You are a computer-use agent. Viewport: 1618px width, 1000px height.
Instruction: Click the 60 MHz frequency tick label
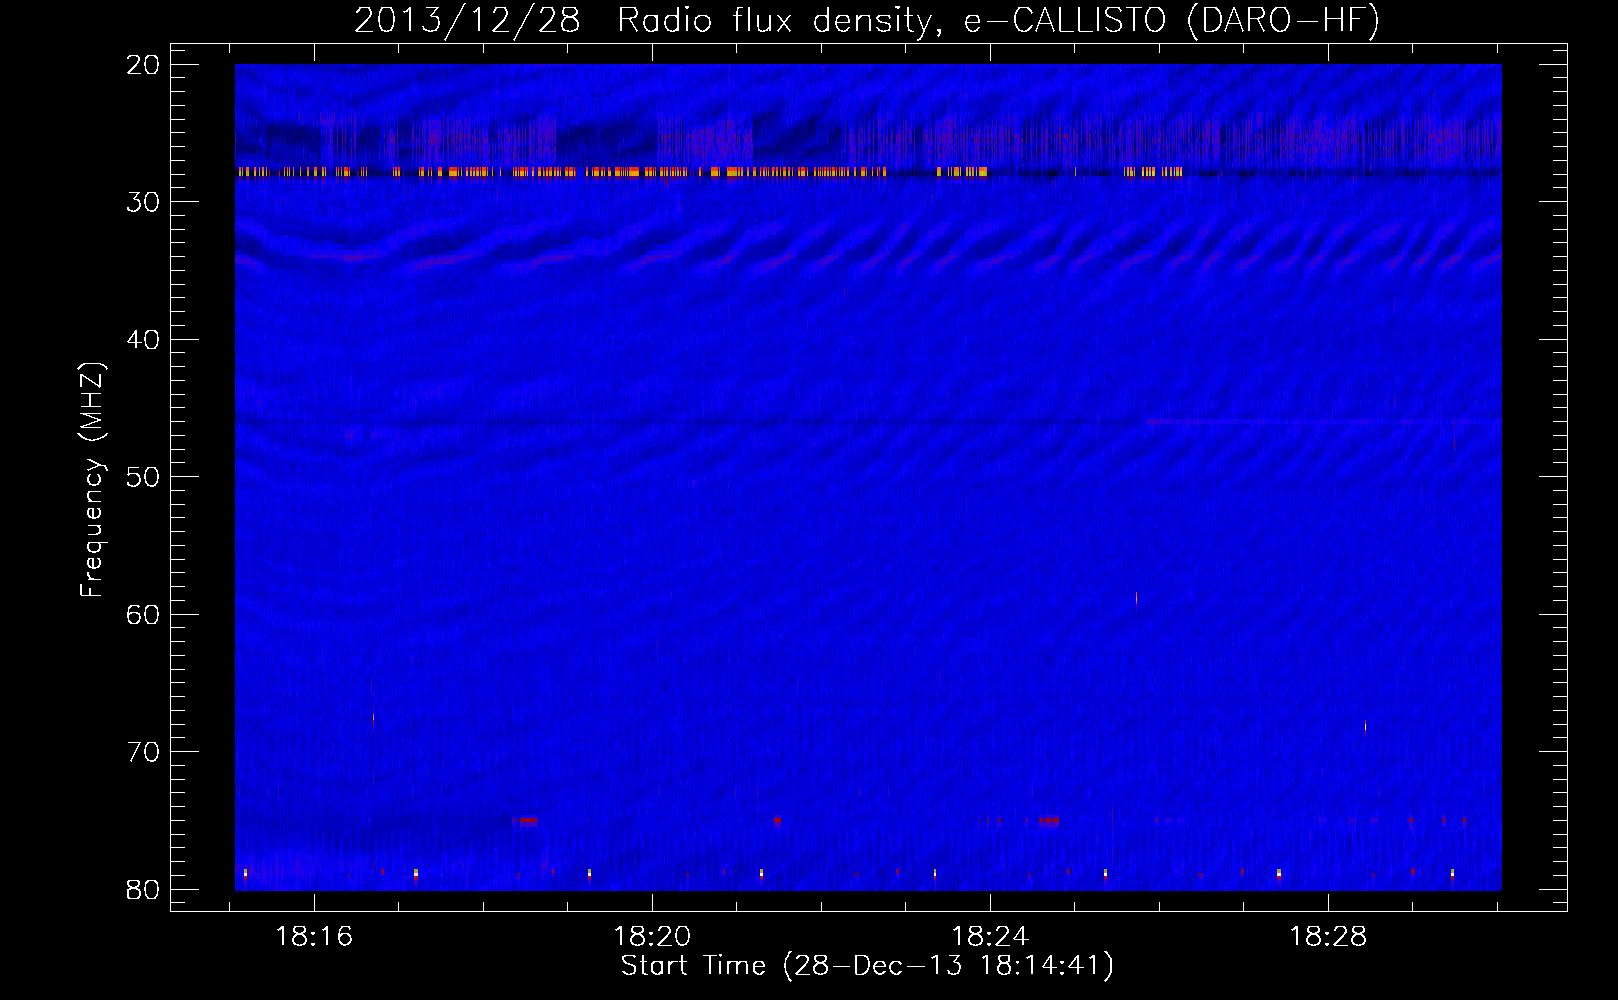click(x=144, y=614)
